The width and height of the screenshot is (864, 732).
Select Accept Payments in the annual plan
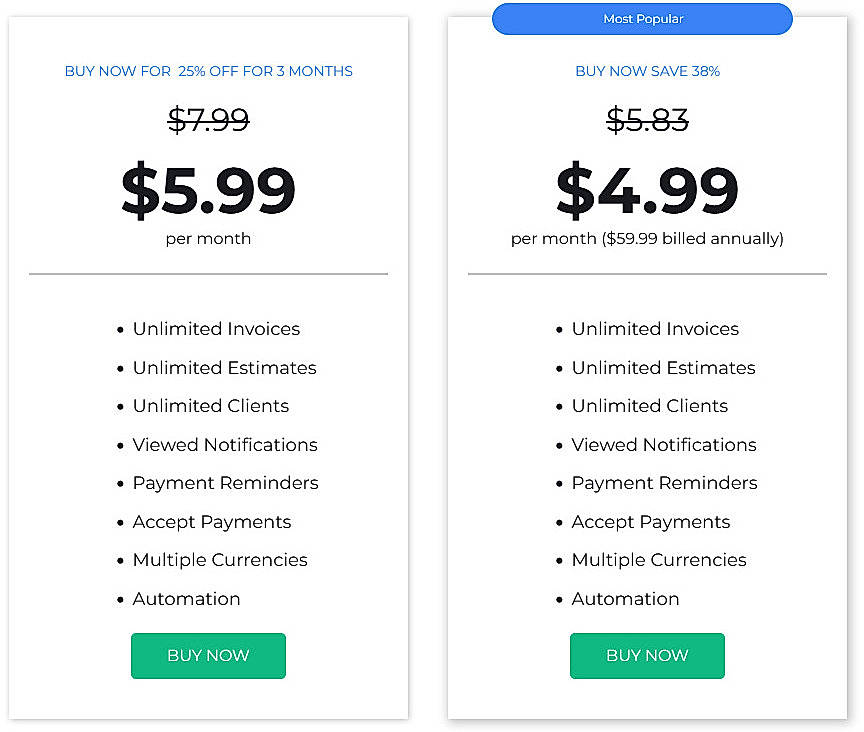coord(651,521)
